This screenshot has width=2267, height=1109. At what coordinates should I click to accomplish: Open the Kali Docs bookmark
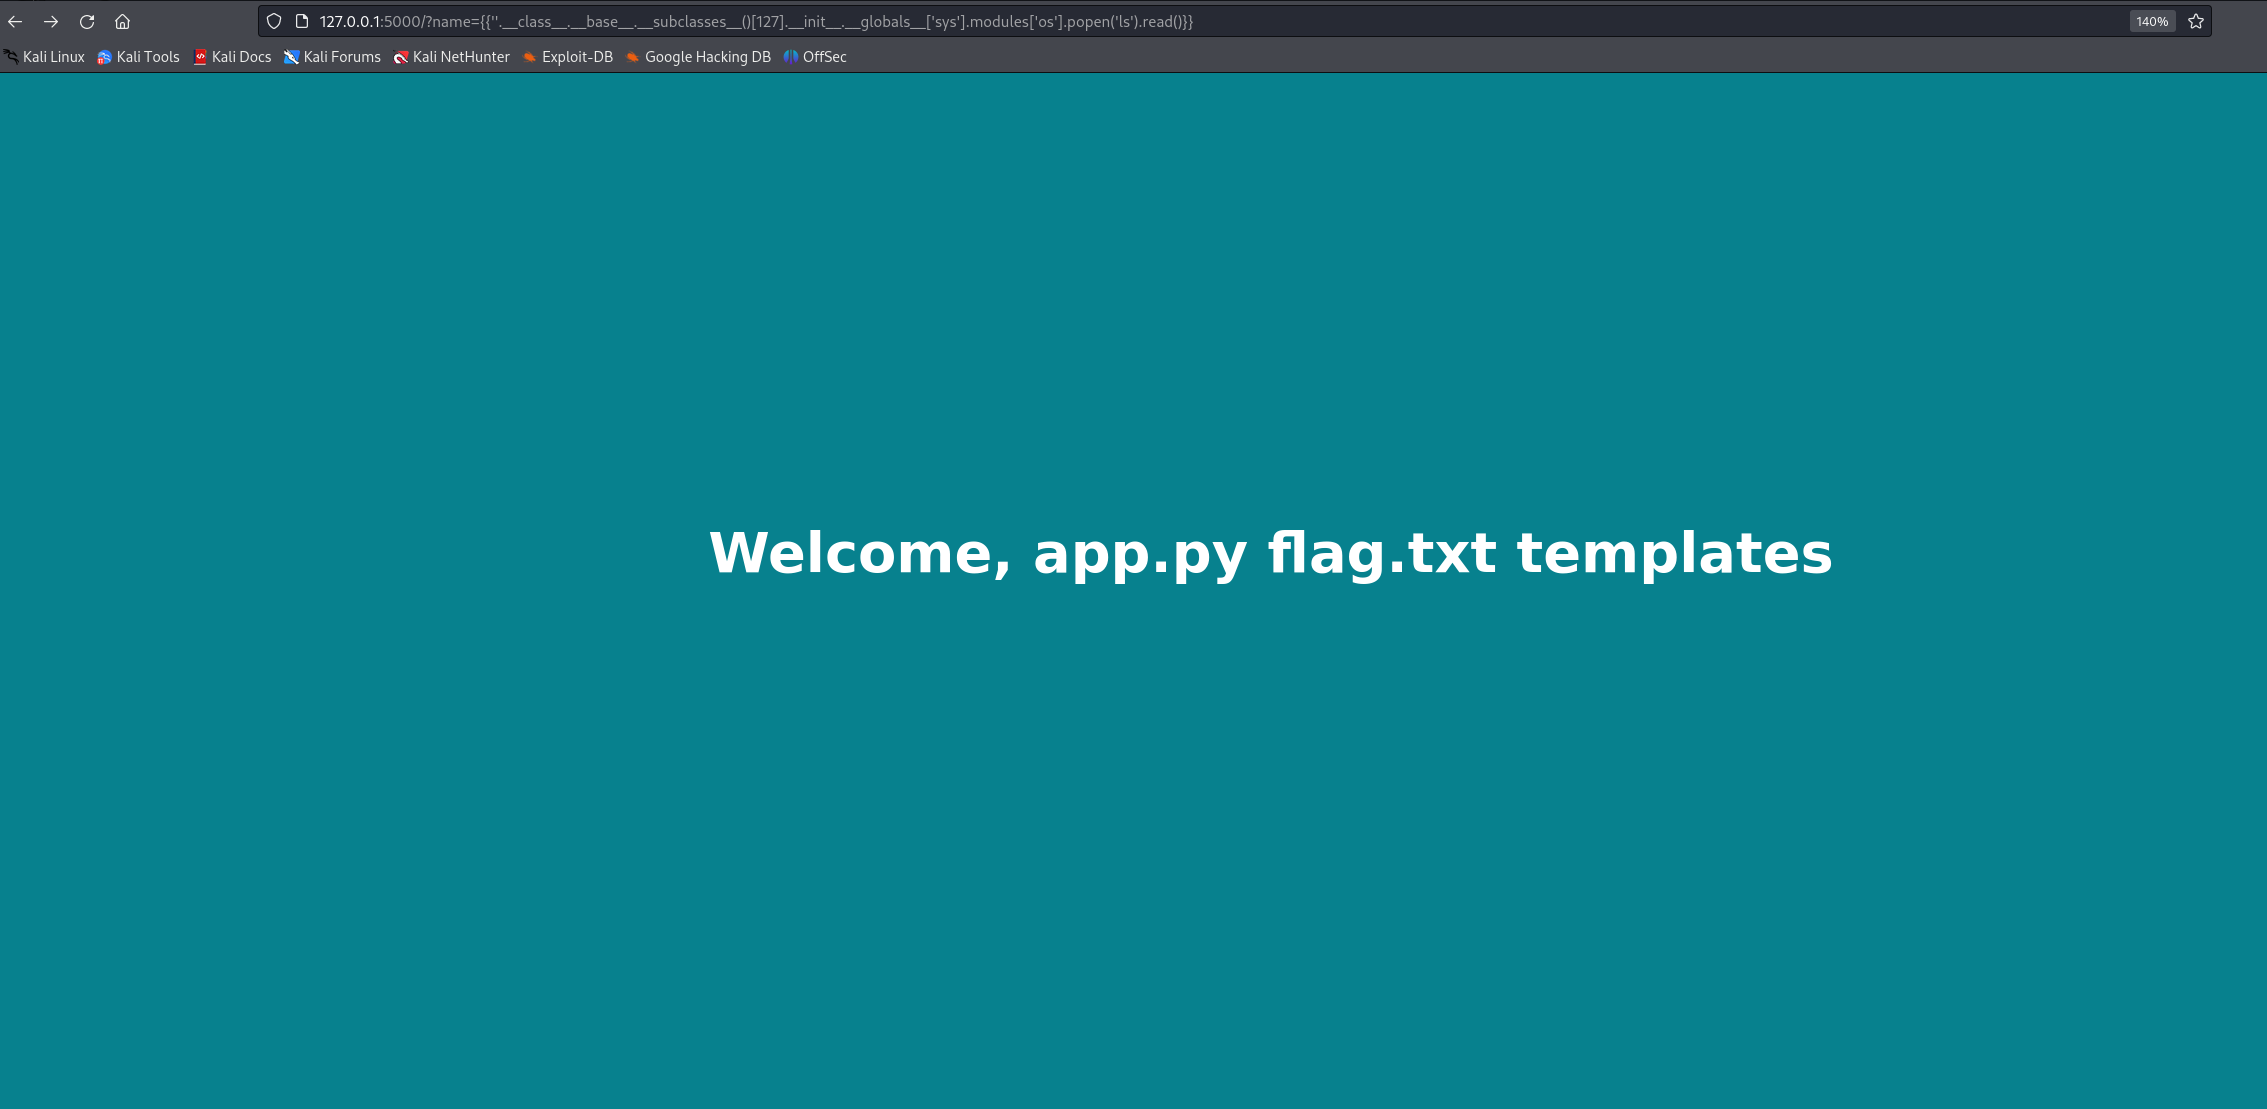[232, 57]
